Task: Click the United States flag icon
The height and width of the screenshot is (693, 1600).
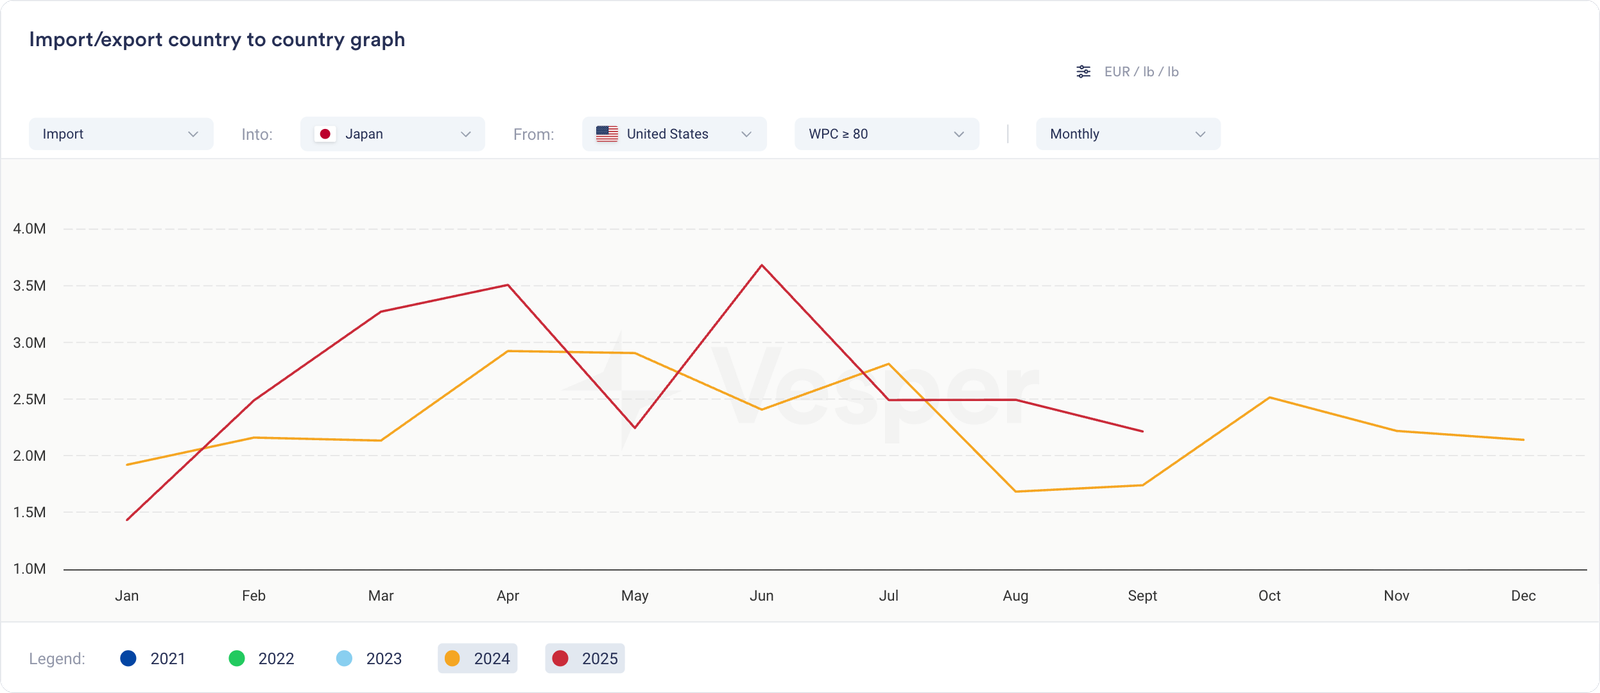Action: (607, 134)
